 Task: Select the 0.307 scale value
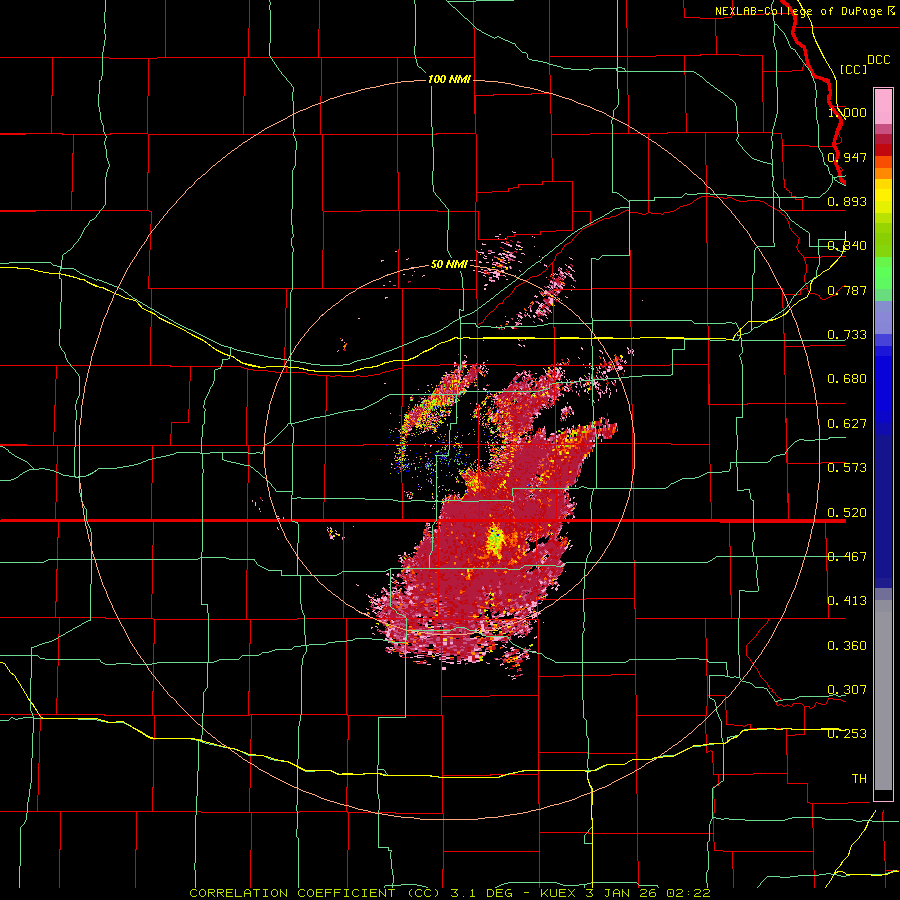pyautogui.click(x=847, y=690)
